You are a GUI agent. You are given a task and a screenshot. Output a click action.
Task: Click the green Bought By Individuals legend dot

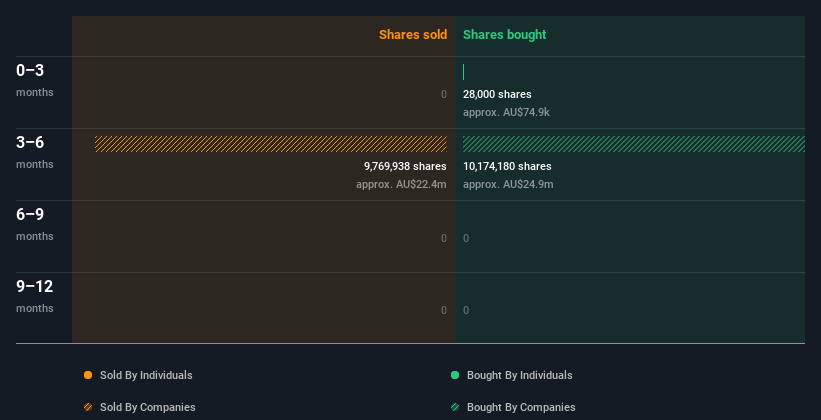coord(455,375)
